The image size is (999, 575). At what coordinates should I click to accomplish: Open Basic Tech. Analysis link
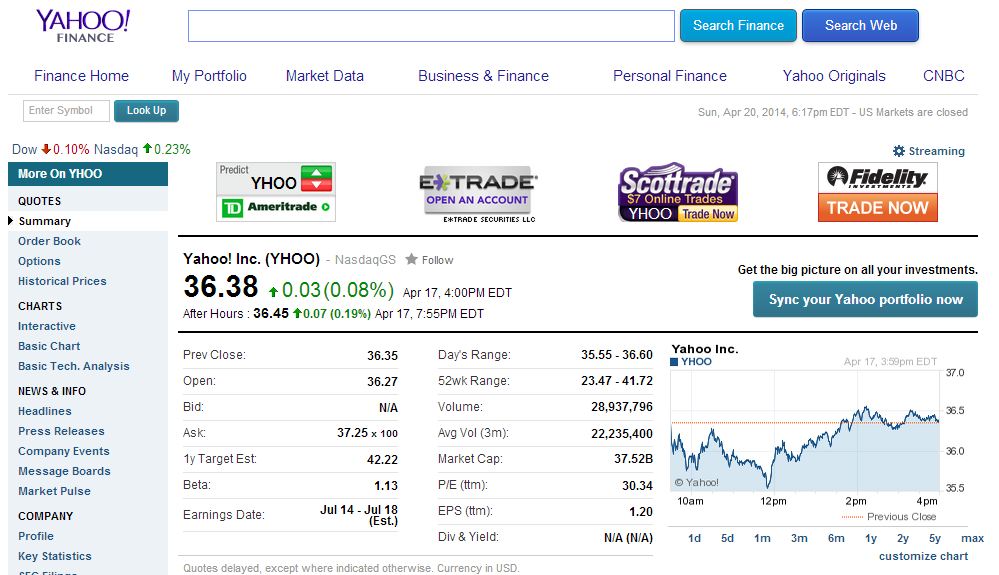pyautogui.click(x=73, y=366)
